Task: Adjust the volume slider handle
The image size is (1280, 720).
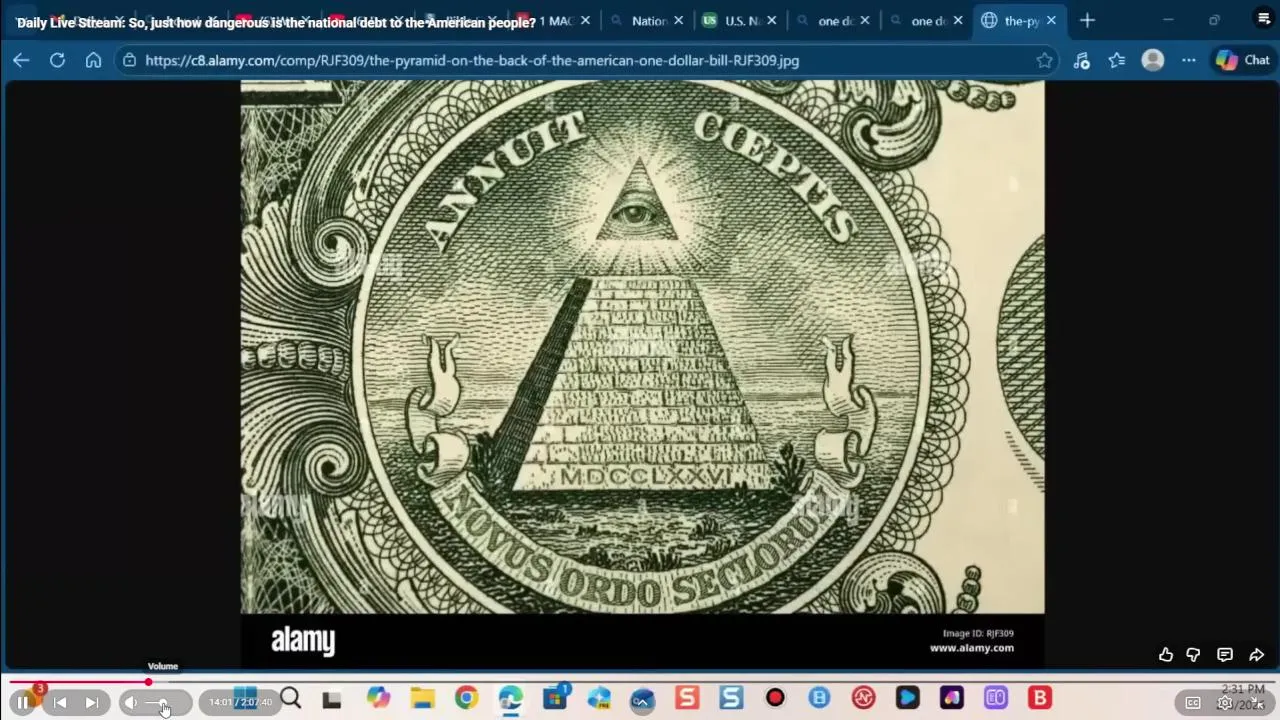Action: (x=163, y=704)
